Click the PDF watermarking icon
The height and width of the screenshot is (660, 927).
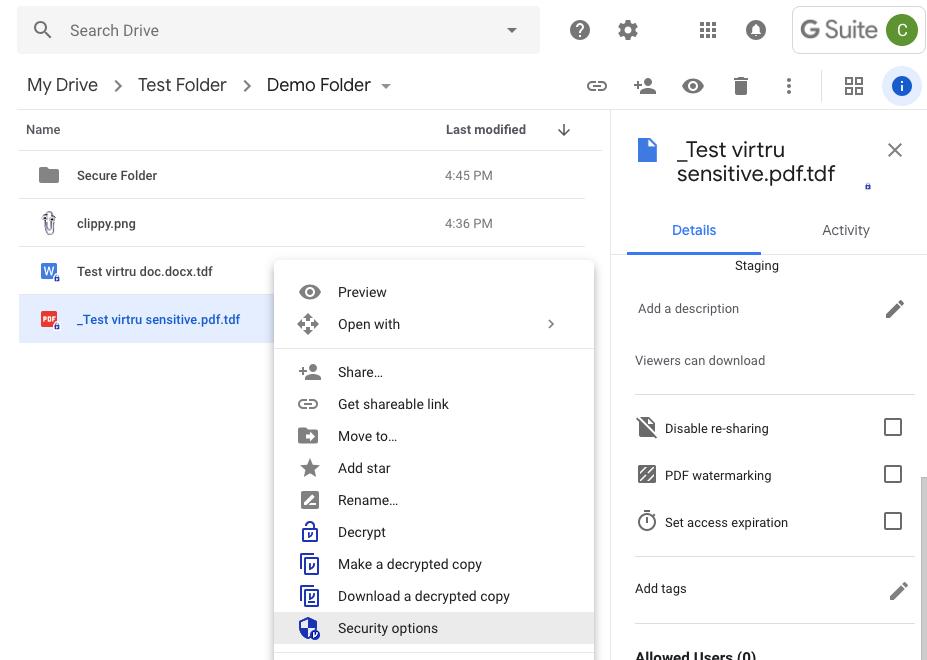click(x=646, y=474)
